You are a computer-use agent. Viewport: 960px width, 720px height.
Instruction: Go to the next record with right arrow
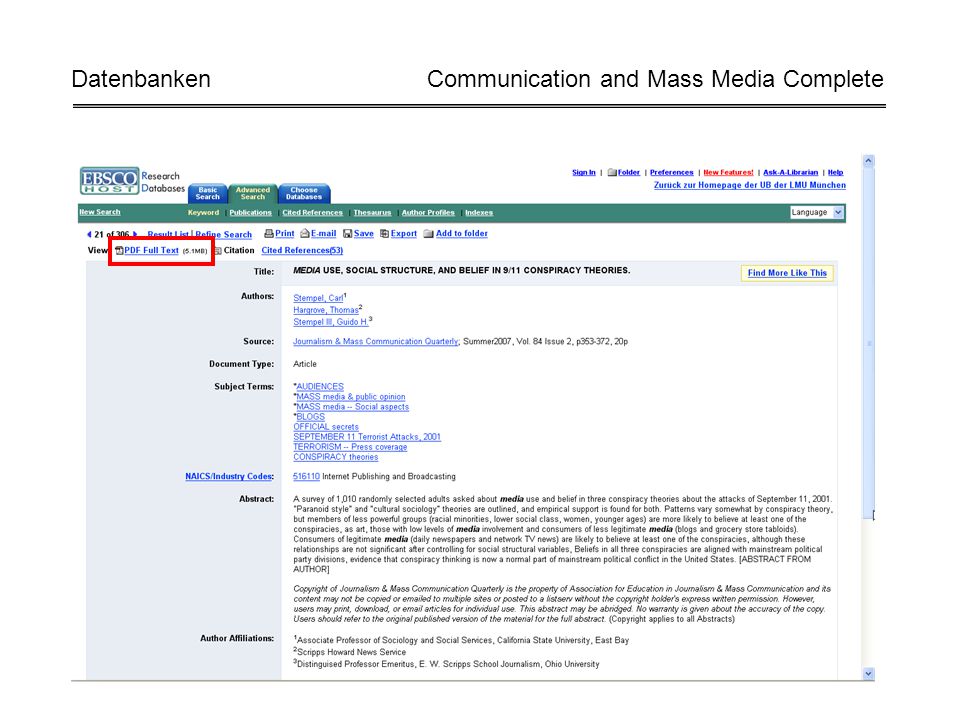click(135, 234)
